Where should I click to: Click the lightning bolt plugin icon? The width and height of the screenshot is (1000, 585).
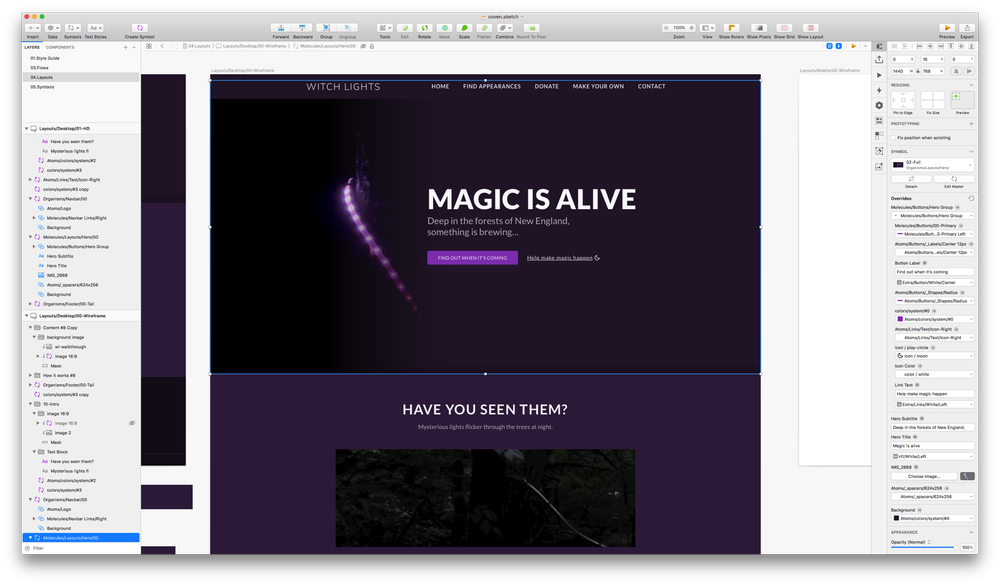pyautogui.click(x=879, y=91)
